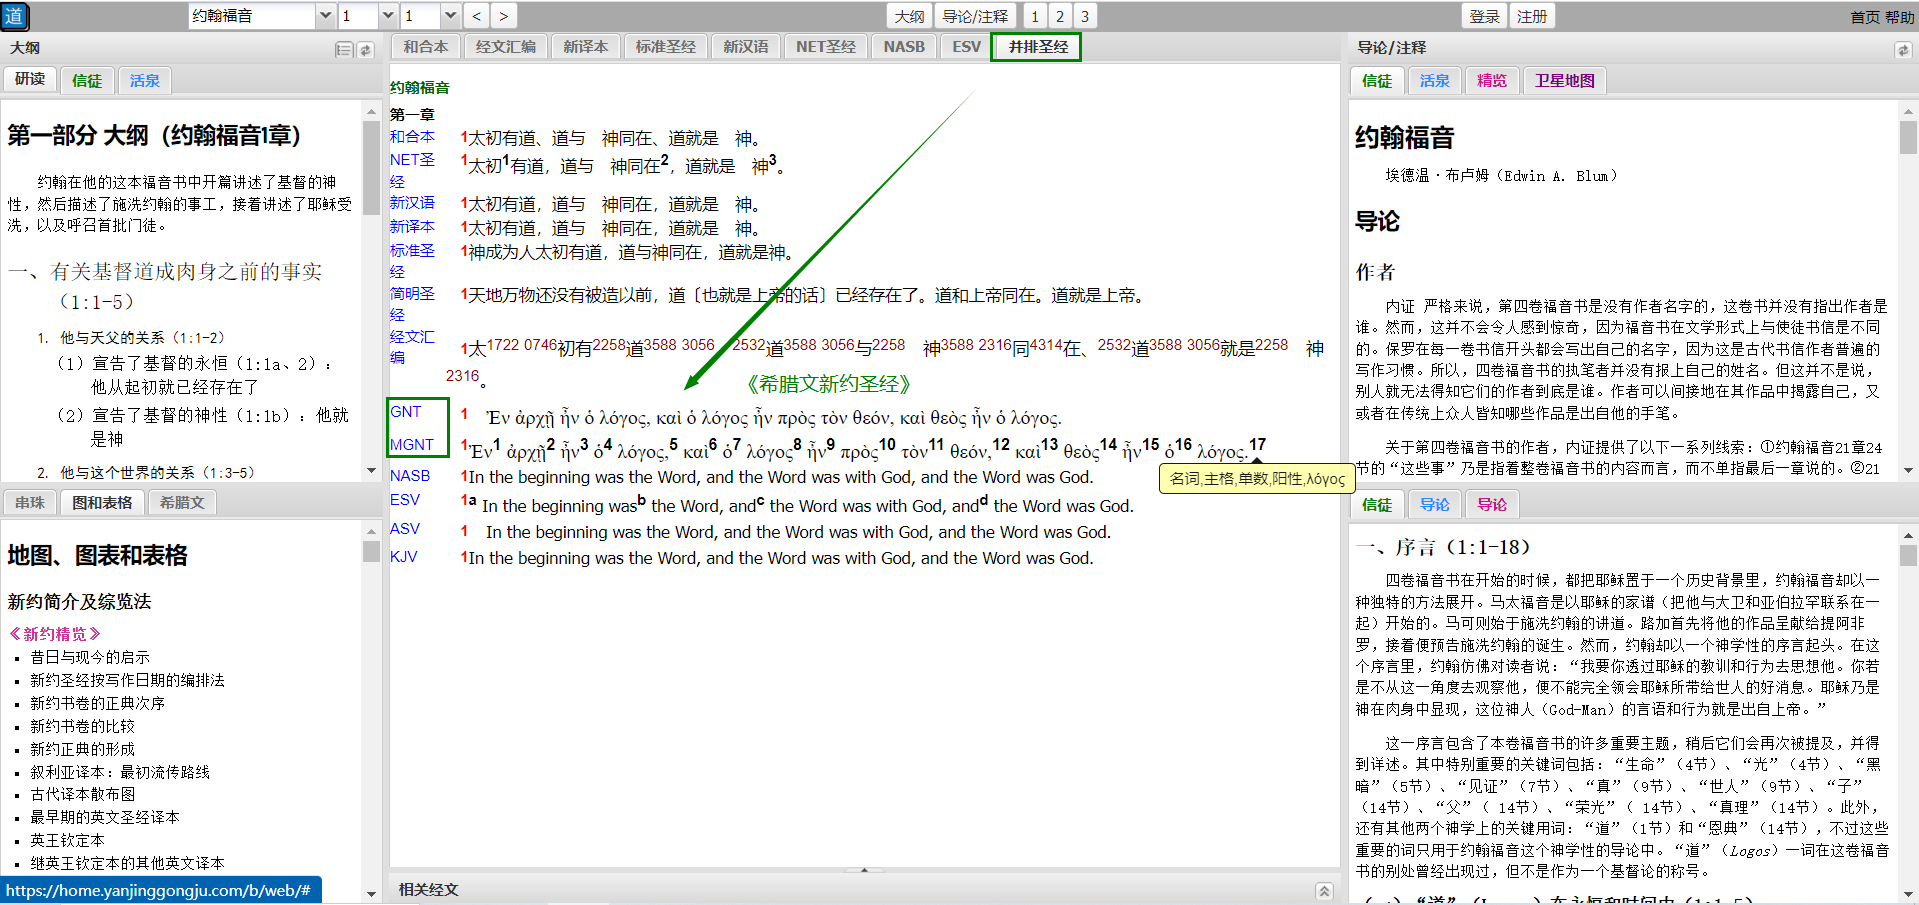Viewport: 1919px width, 905px height.
Task: Go to previous chapter with the < button
Action: tap(477, 16)
